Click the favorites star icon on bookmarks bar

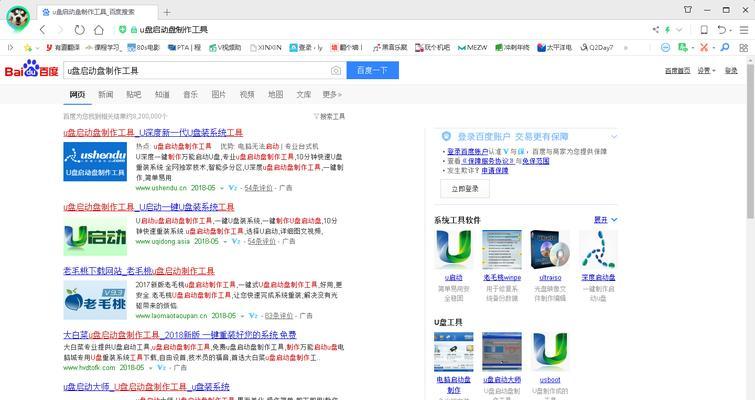(x=28, y=48)
